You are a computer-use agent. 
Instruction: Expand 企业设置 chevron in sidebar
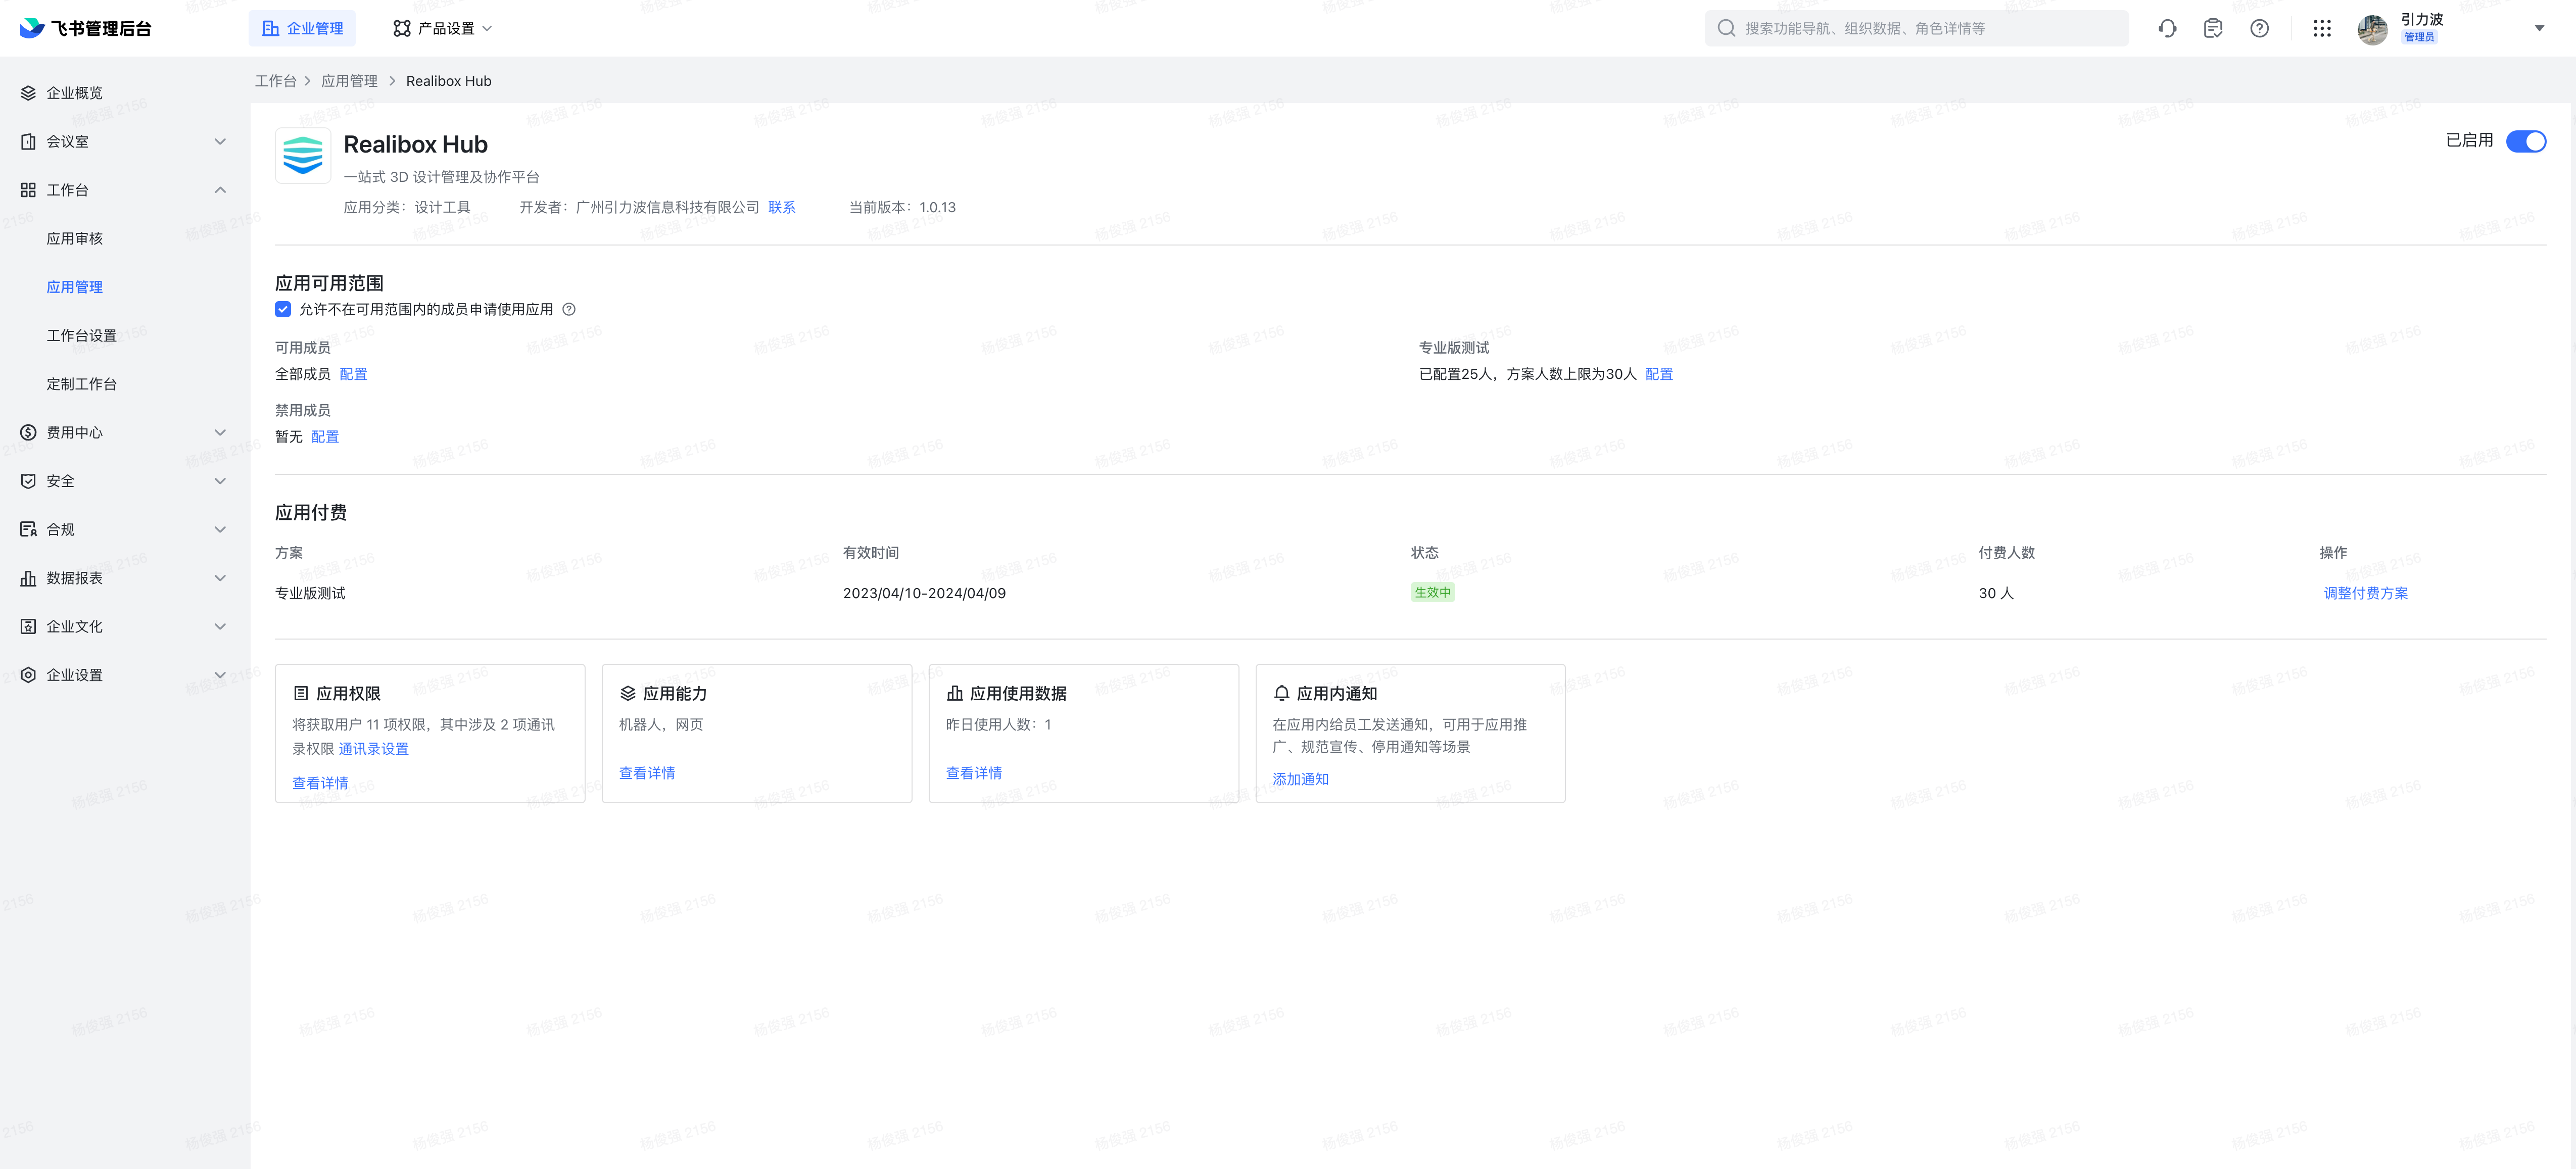[220, 675]
